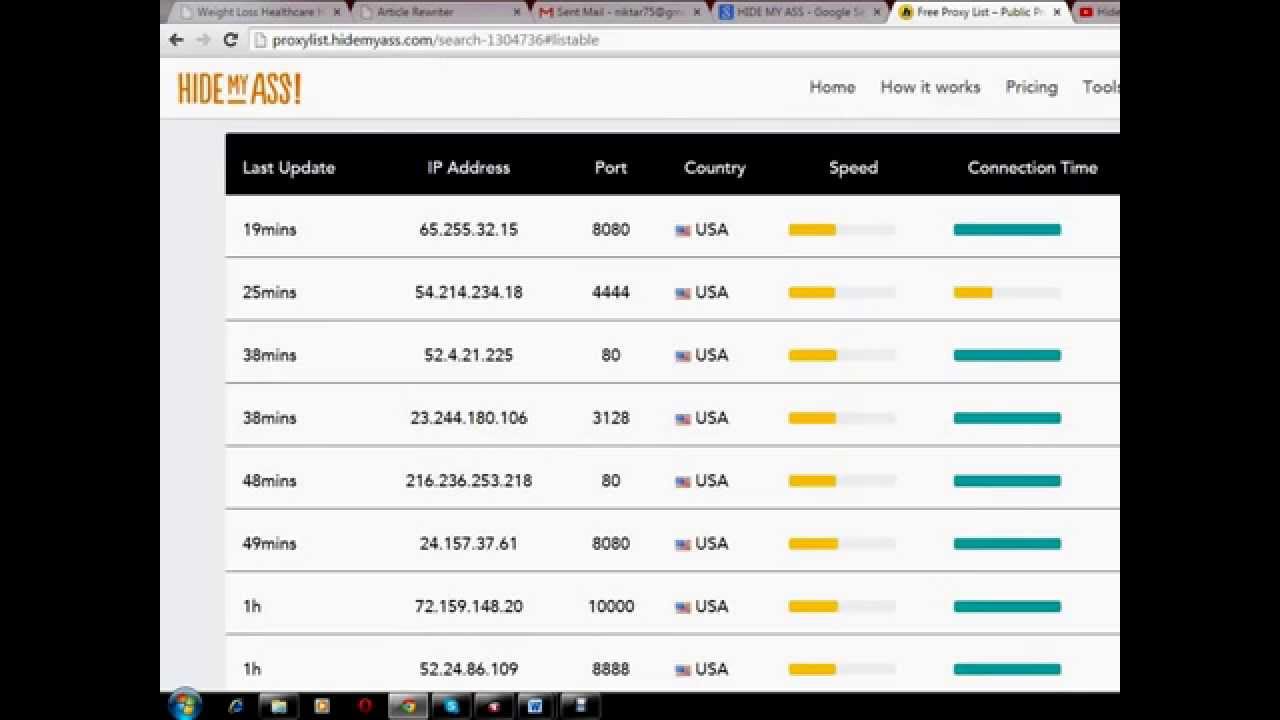Click USA flag icon in 72.159.148.20 row

(x=683, y=607)
